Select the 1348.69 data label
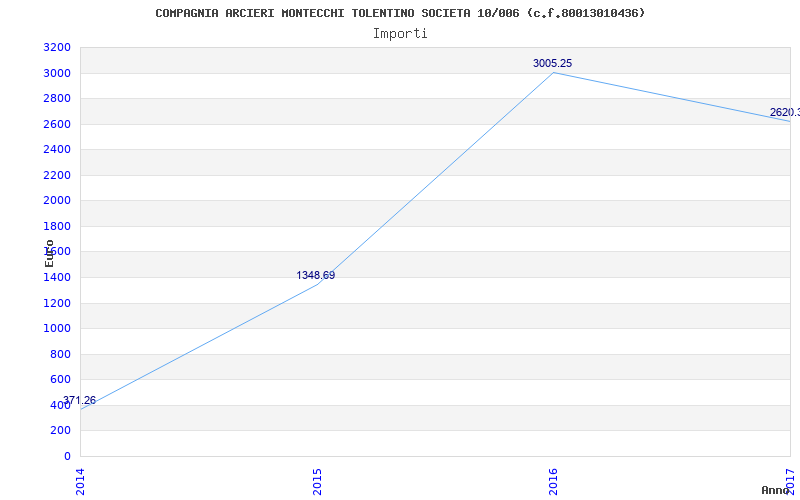The image size is (800, 500). click(x=316, y=276)
